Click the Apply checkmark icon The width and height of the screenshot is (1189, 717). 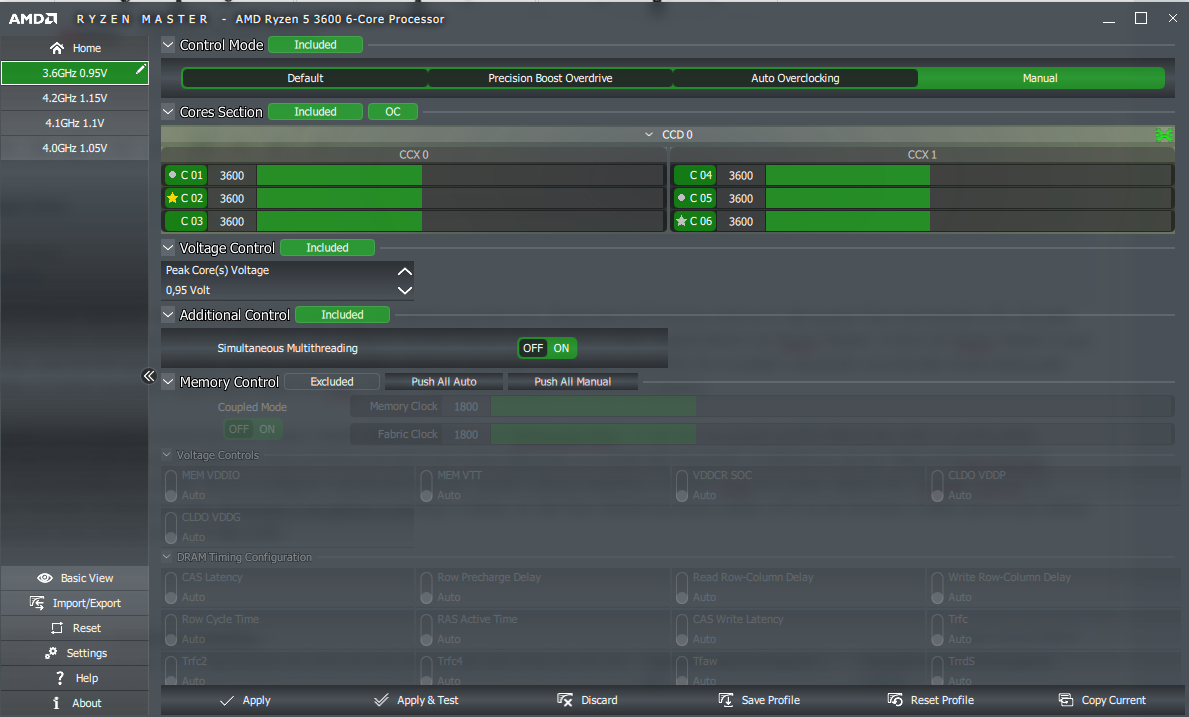click(x=227, y=700)
